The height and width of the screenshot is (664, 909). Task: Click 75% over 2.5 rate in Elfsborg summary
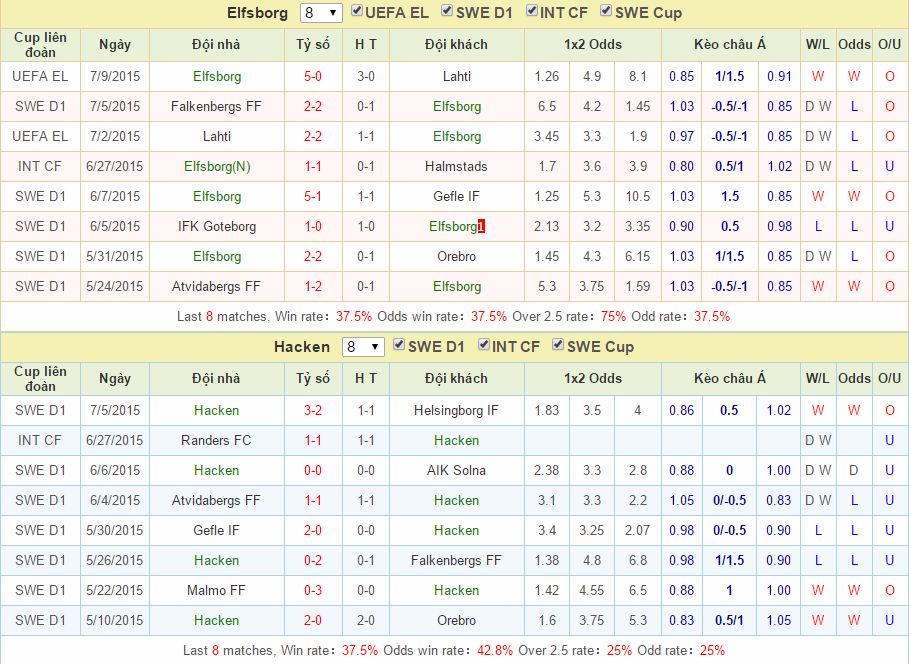click(x=613, y=317)
